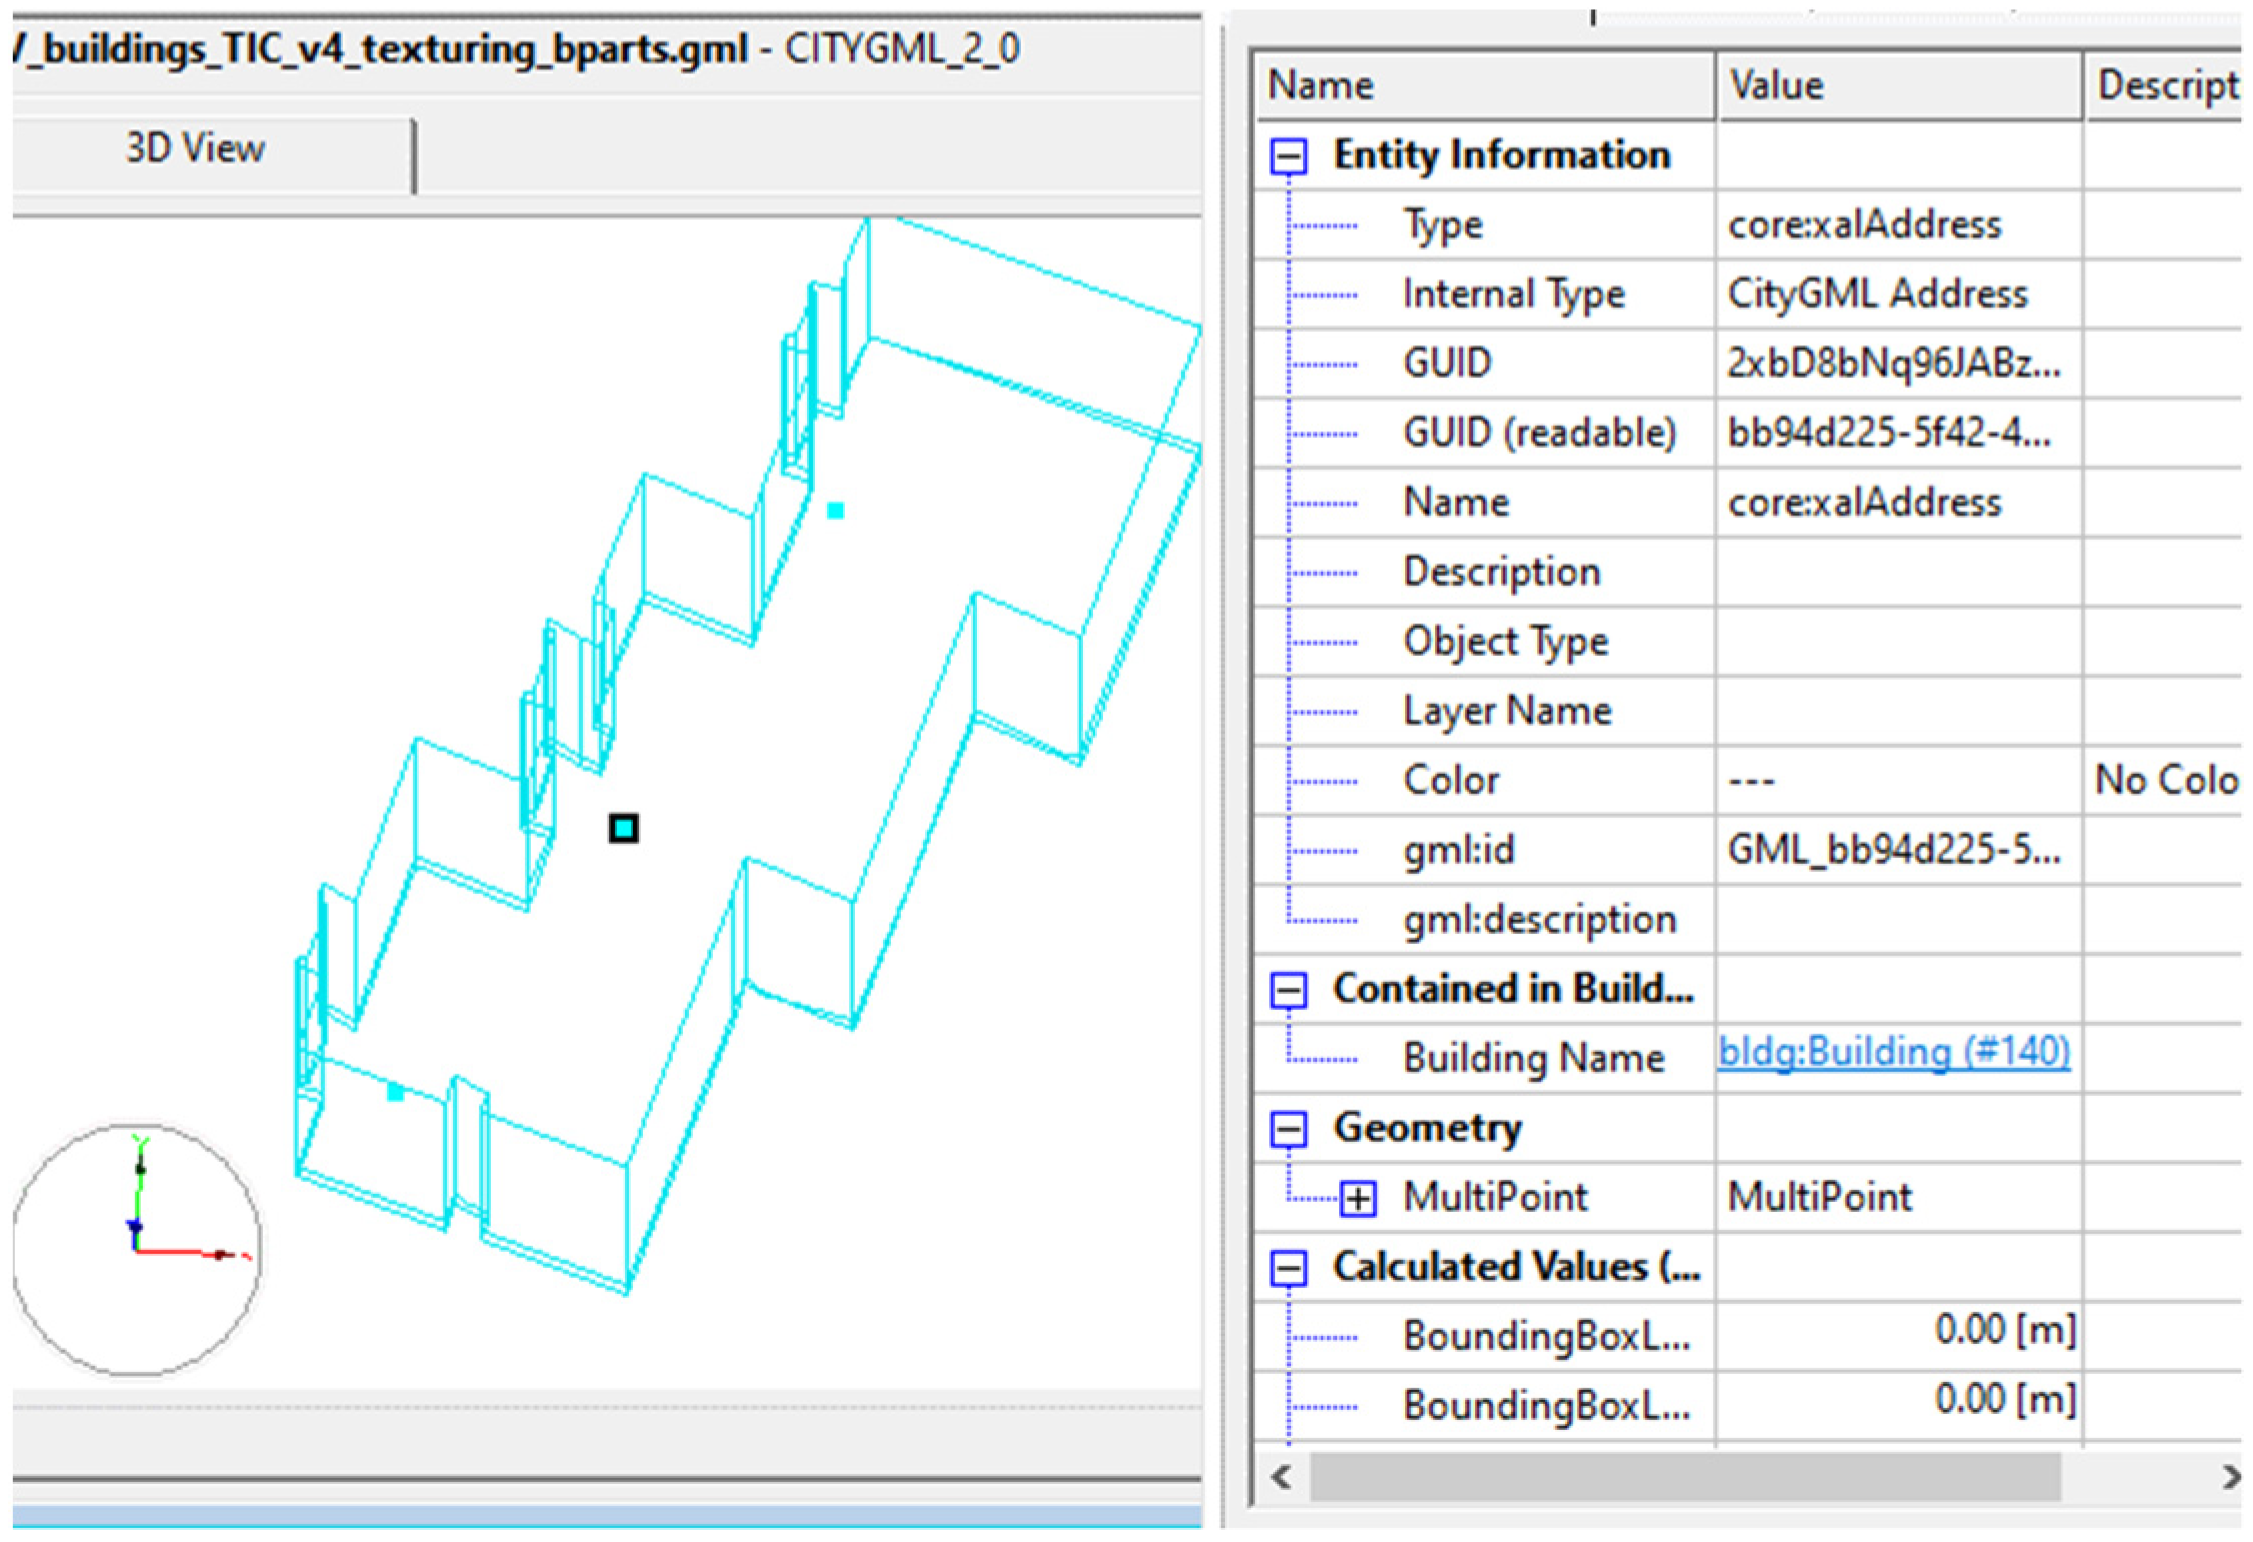Click the selected black-outlined address point marker
Viewport: 2253px width, 1542px height.
623,828
